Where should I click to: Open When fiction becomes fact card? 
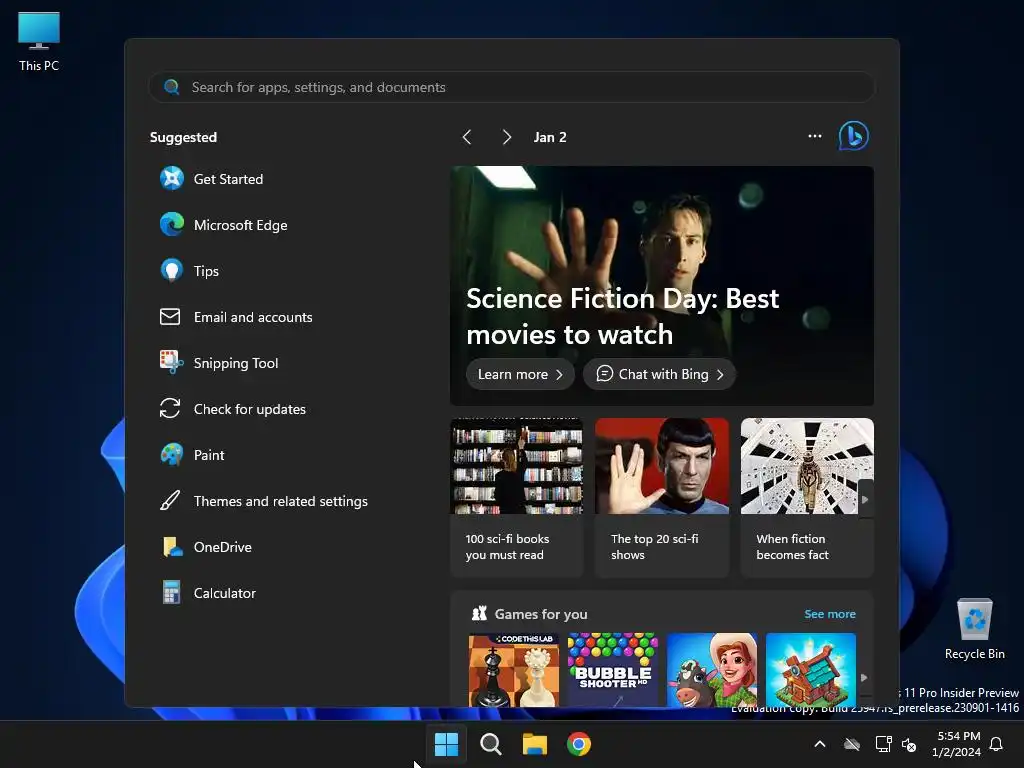pos(807,498)
